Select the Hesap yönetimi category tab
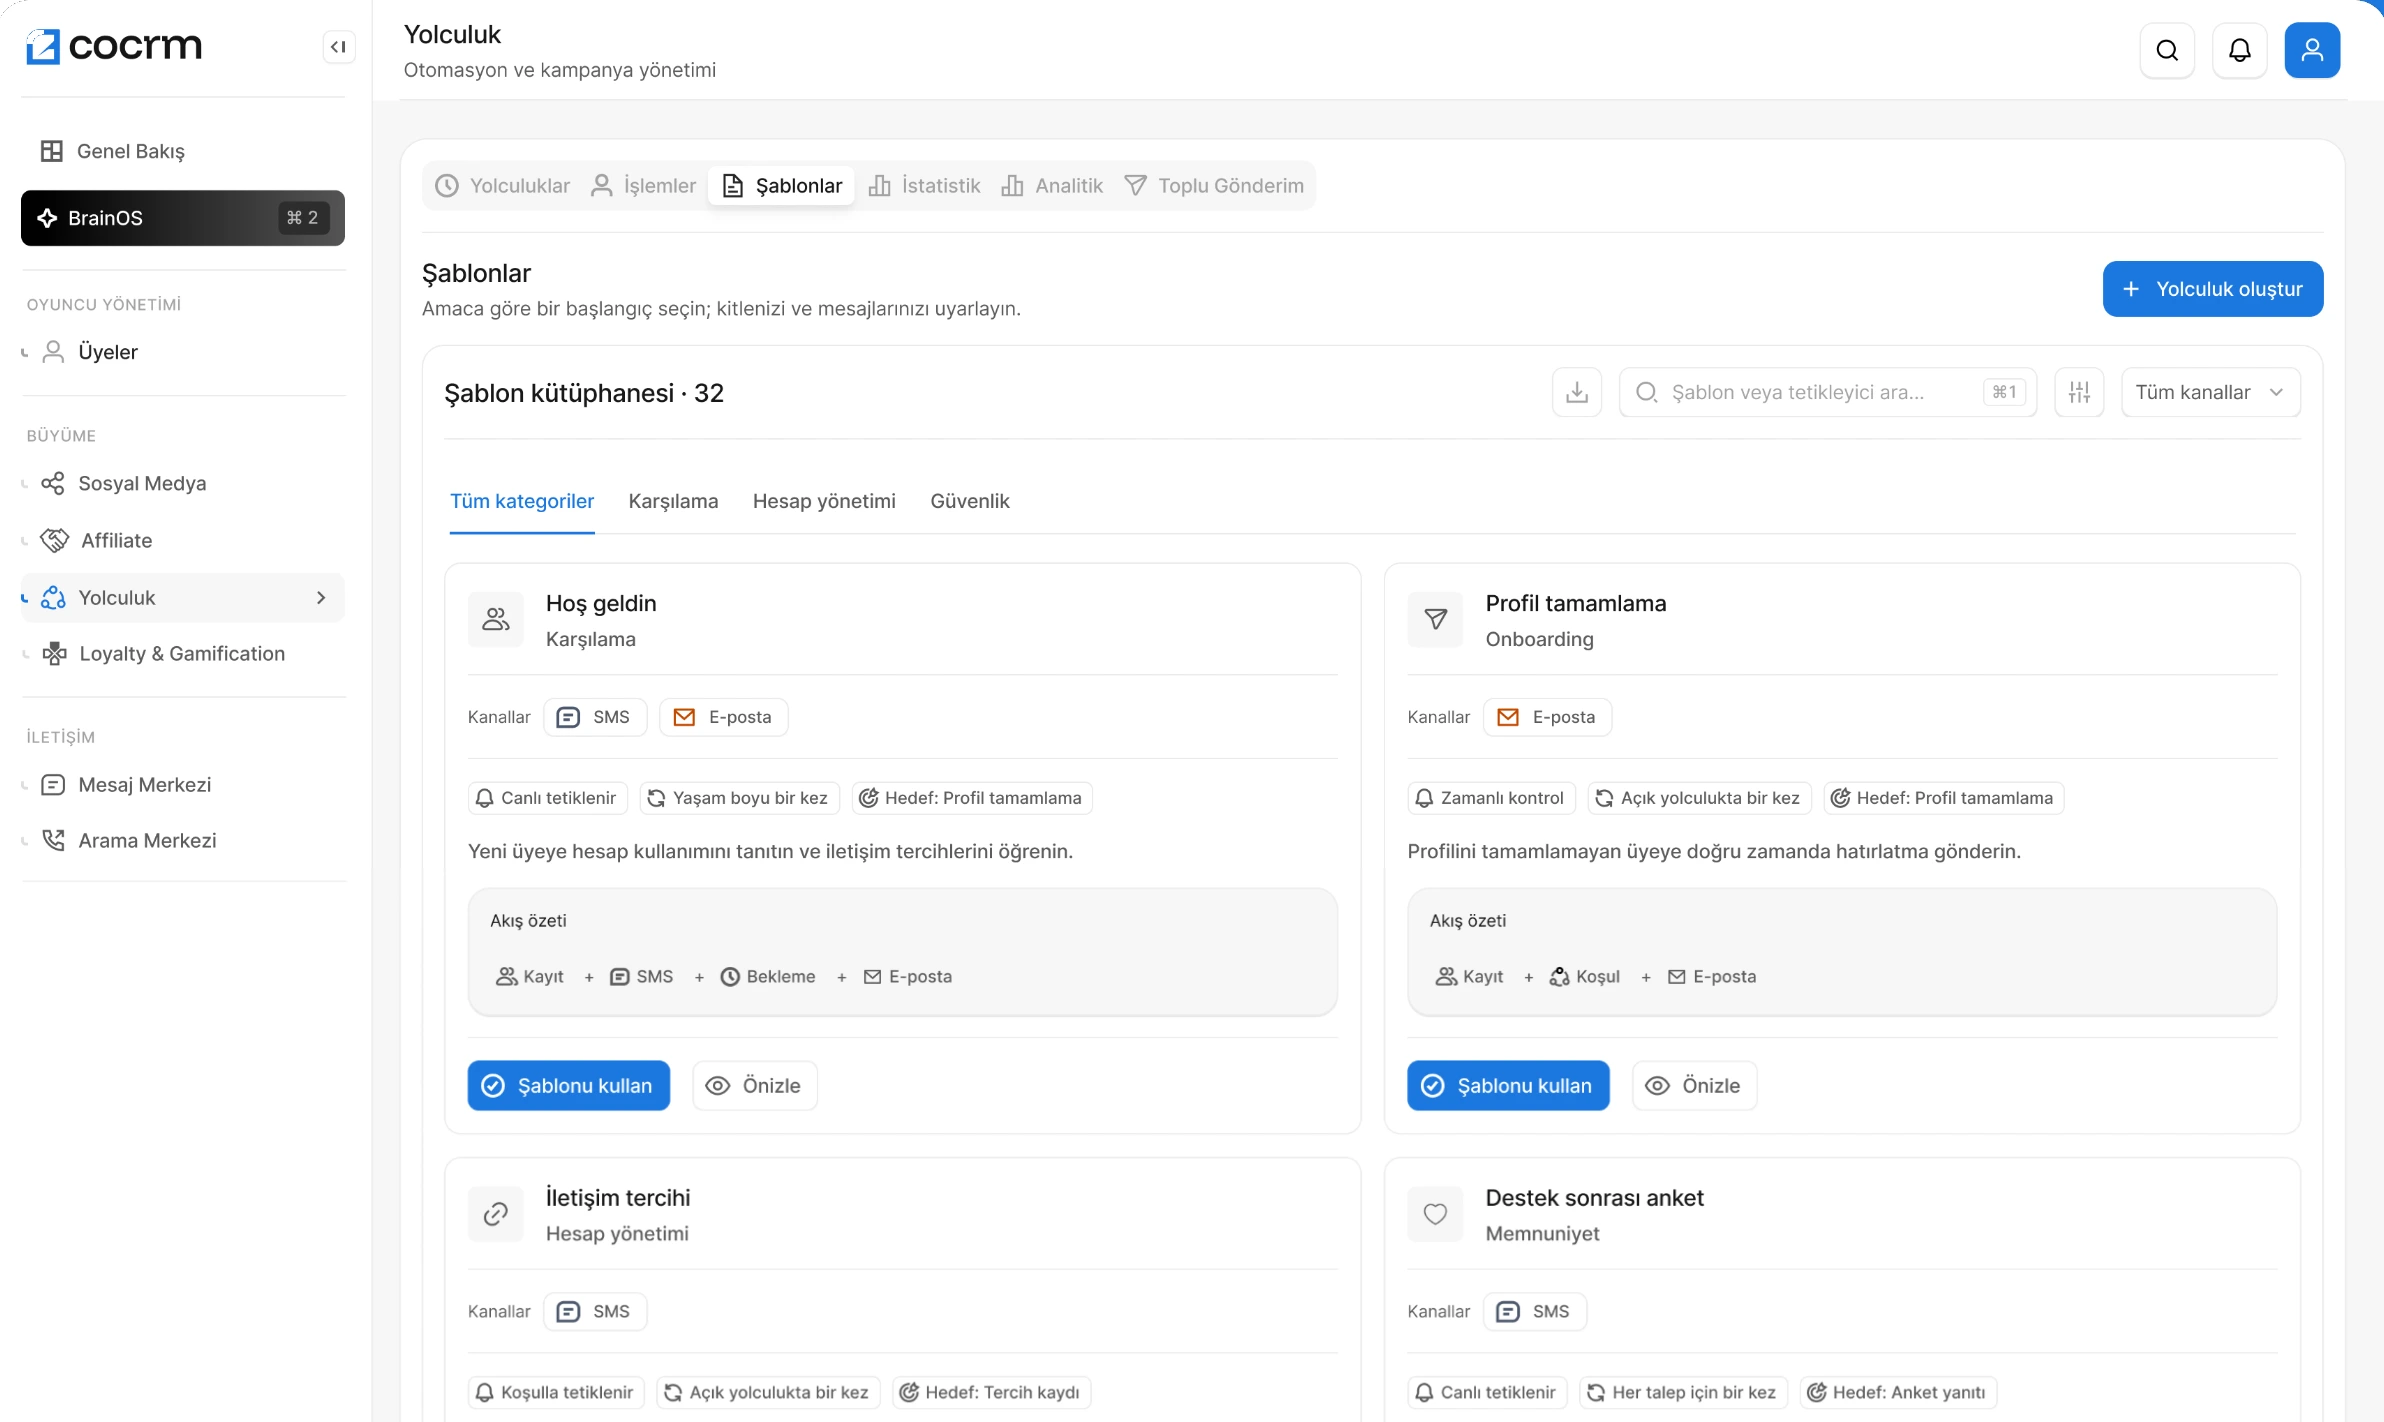This screenshot has width=2384, height=1422. tap(824, 501)
